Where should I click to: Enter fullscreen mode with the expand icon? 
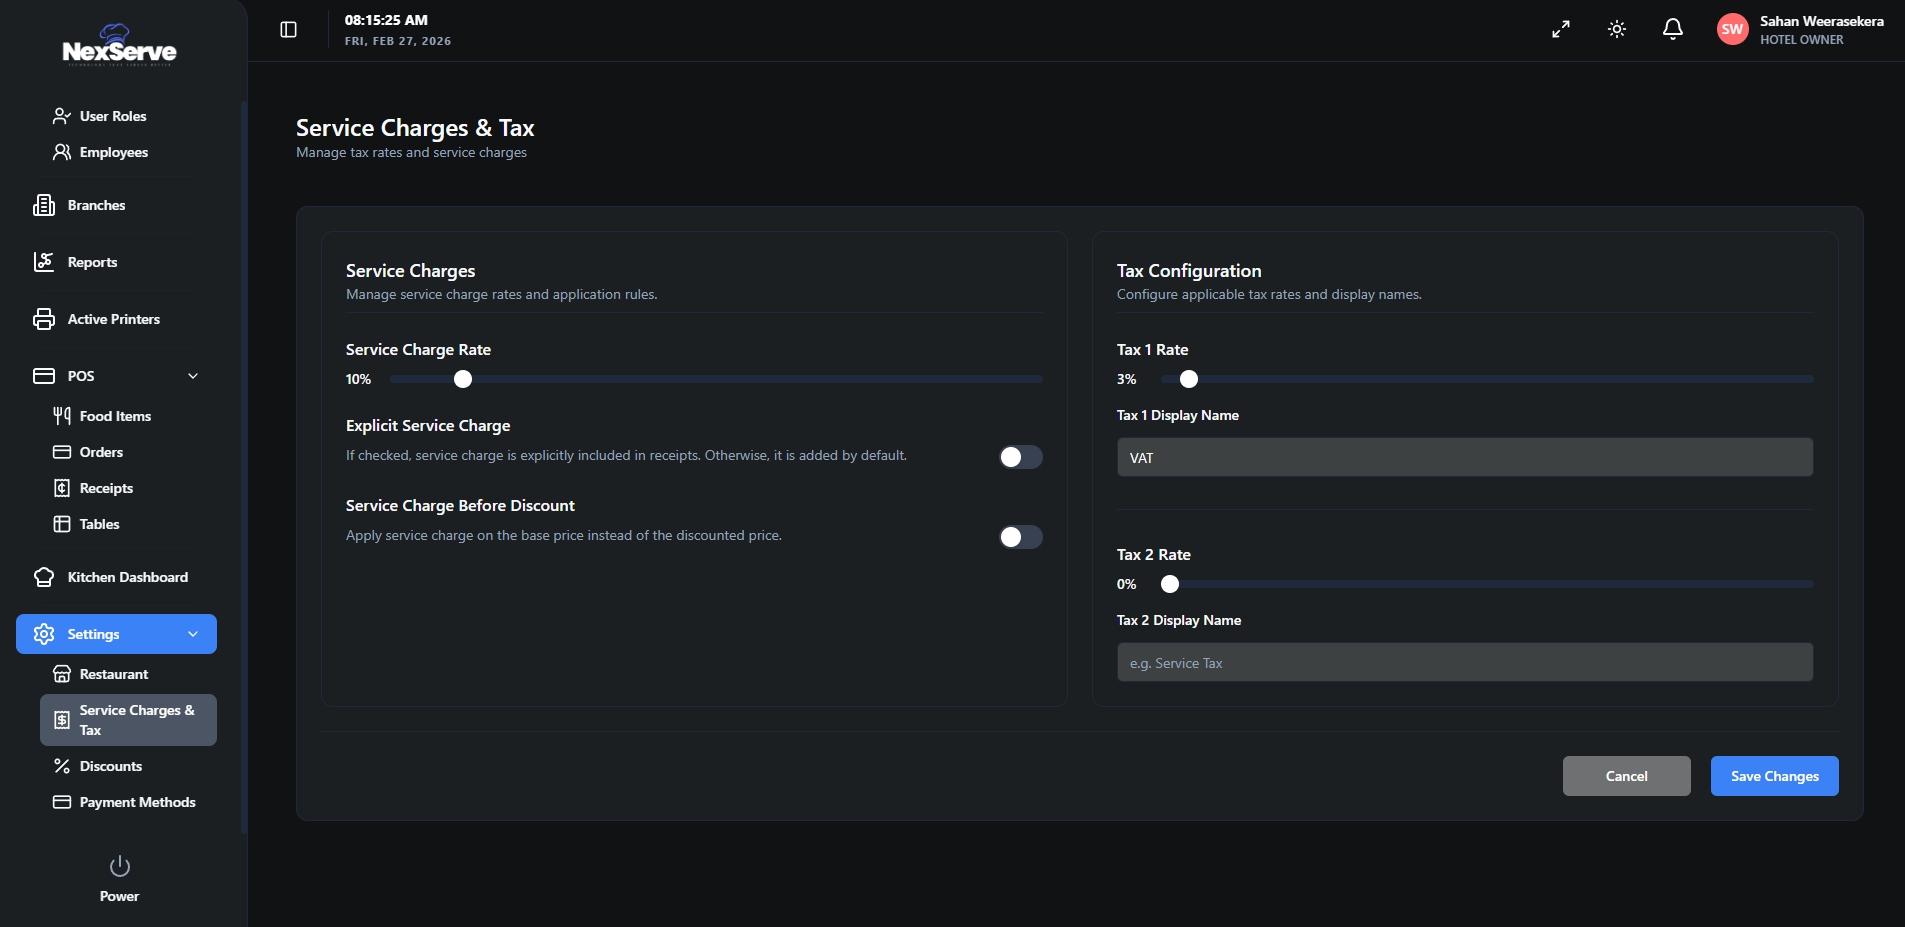click(1560, 30)
